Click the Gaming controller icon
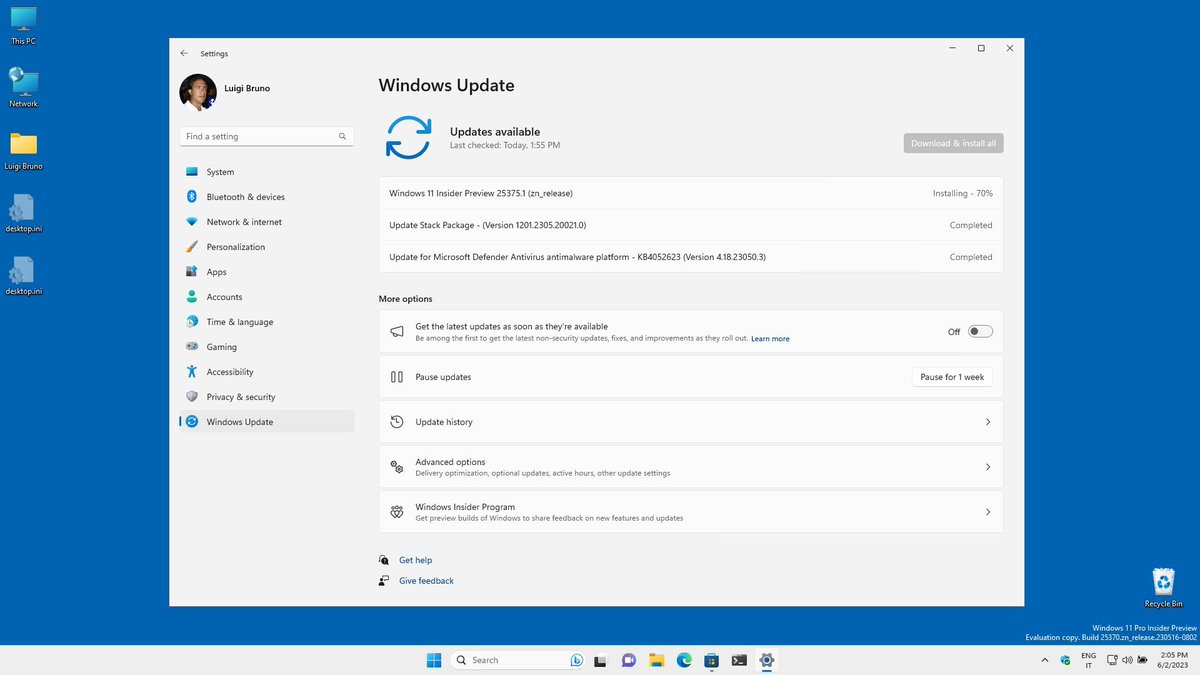The width and height of the screenshot is (1200, 675). click(192, 347)
